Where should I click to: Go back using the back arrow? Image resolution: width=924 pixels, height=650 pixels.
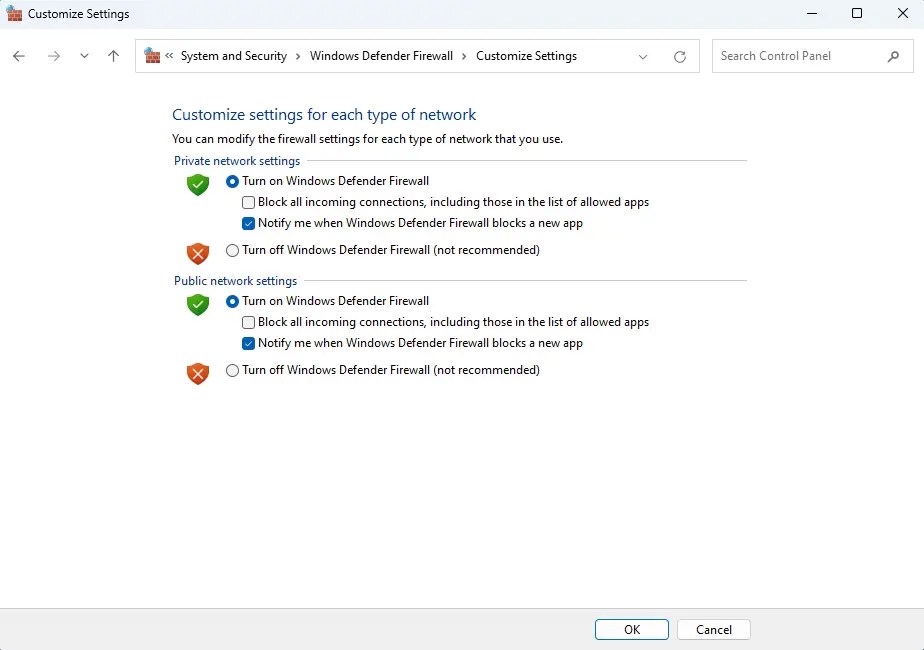click(x=19, y=56)
